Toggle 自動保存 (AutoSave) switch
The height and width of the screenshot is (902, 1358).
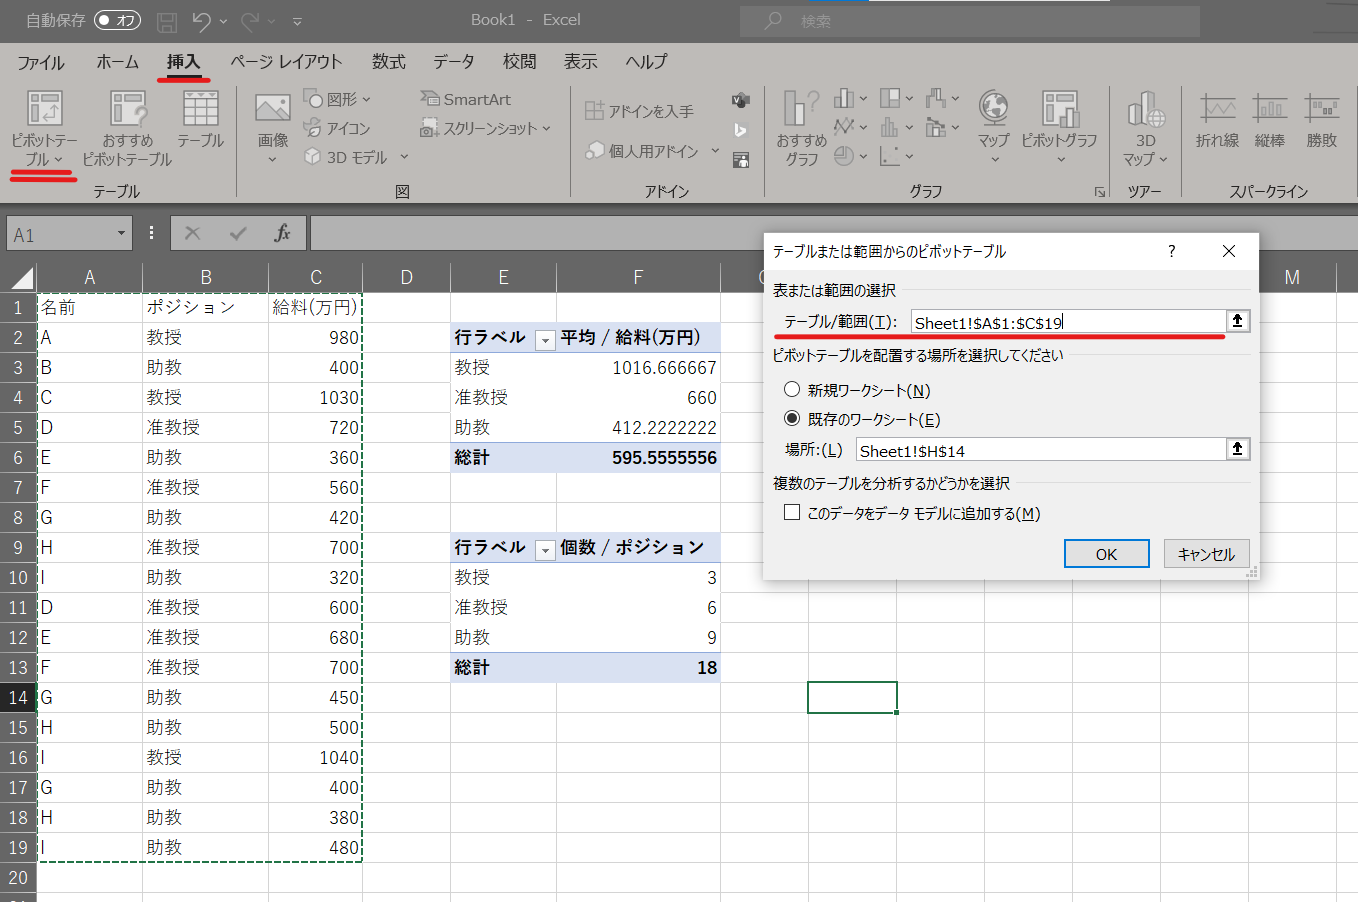click(117, 20)
